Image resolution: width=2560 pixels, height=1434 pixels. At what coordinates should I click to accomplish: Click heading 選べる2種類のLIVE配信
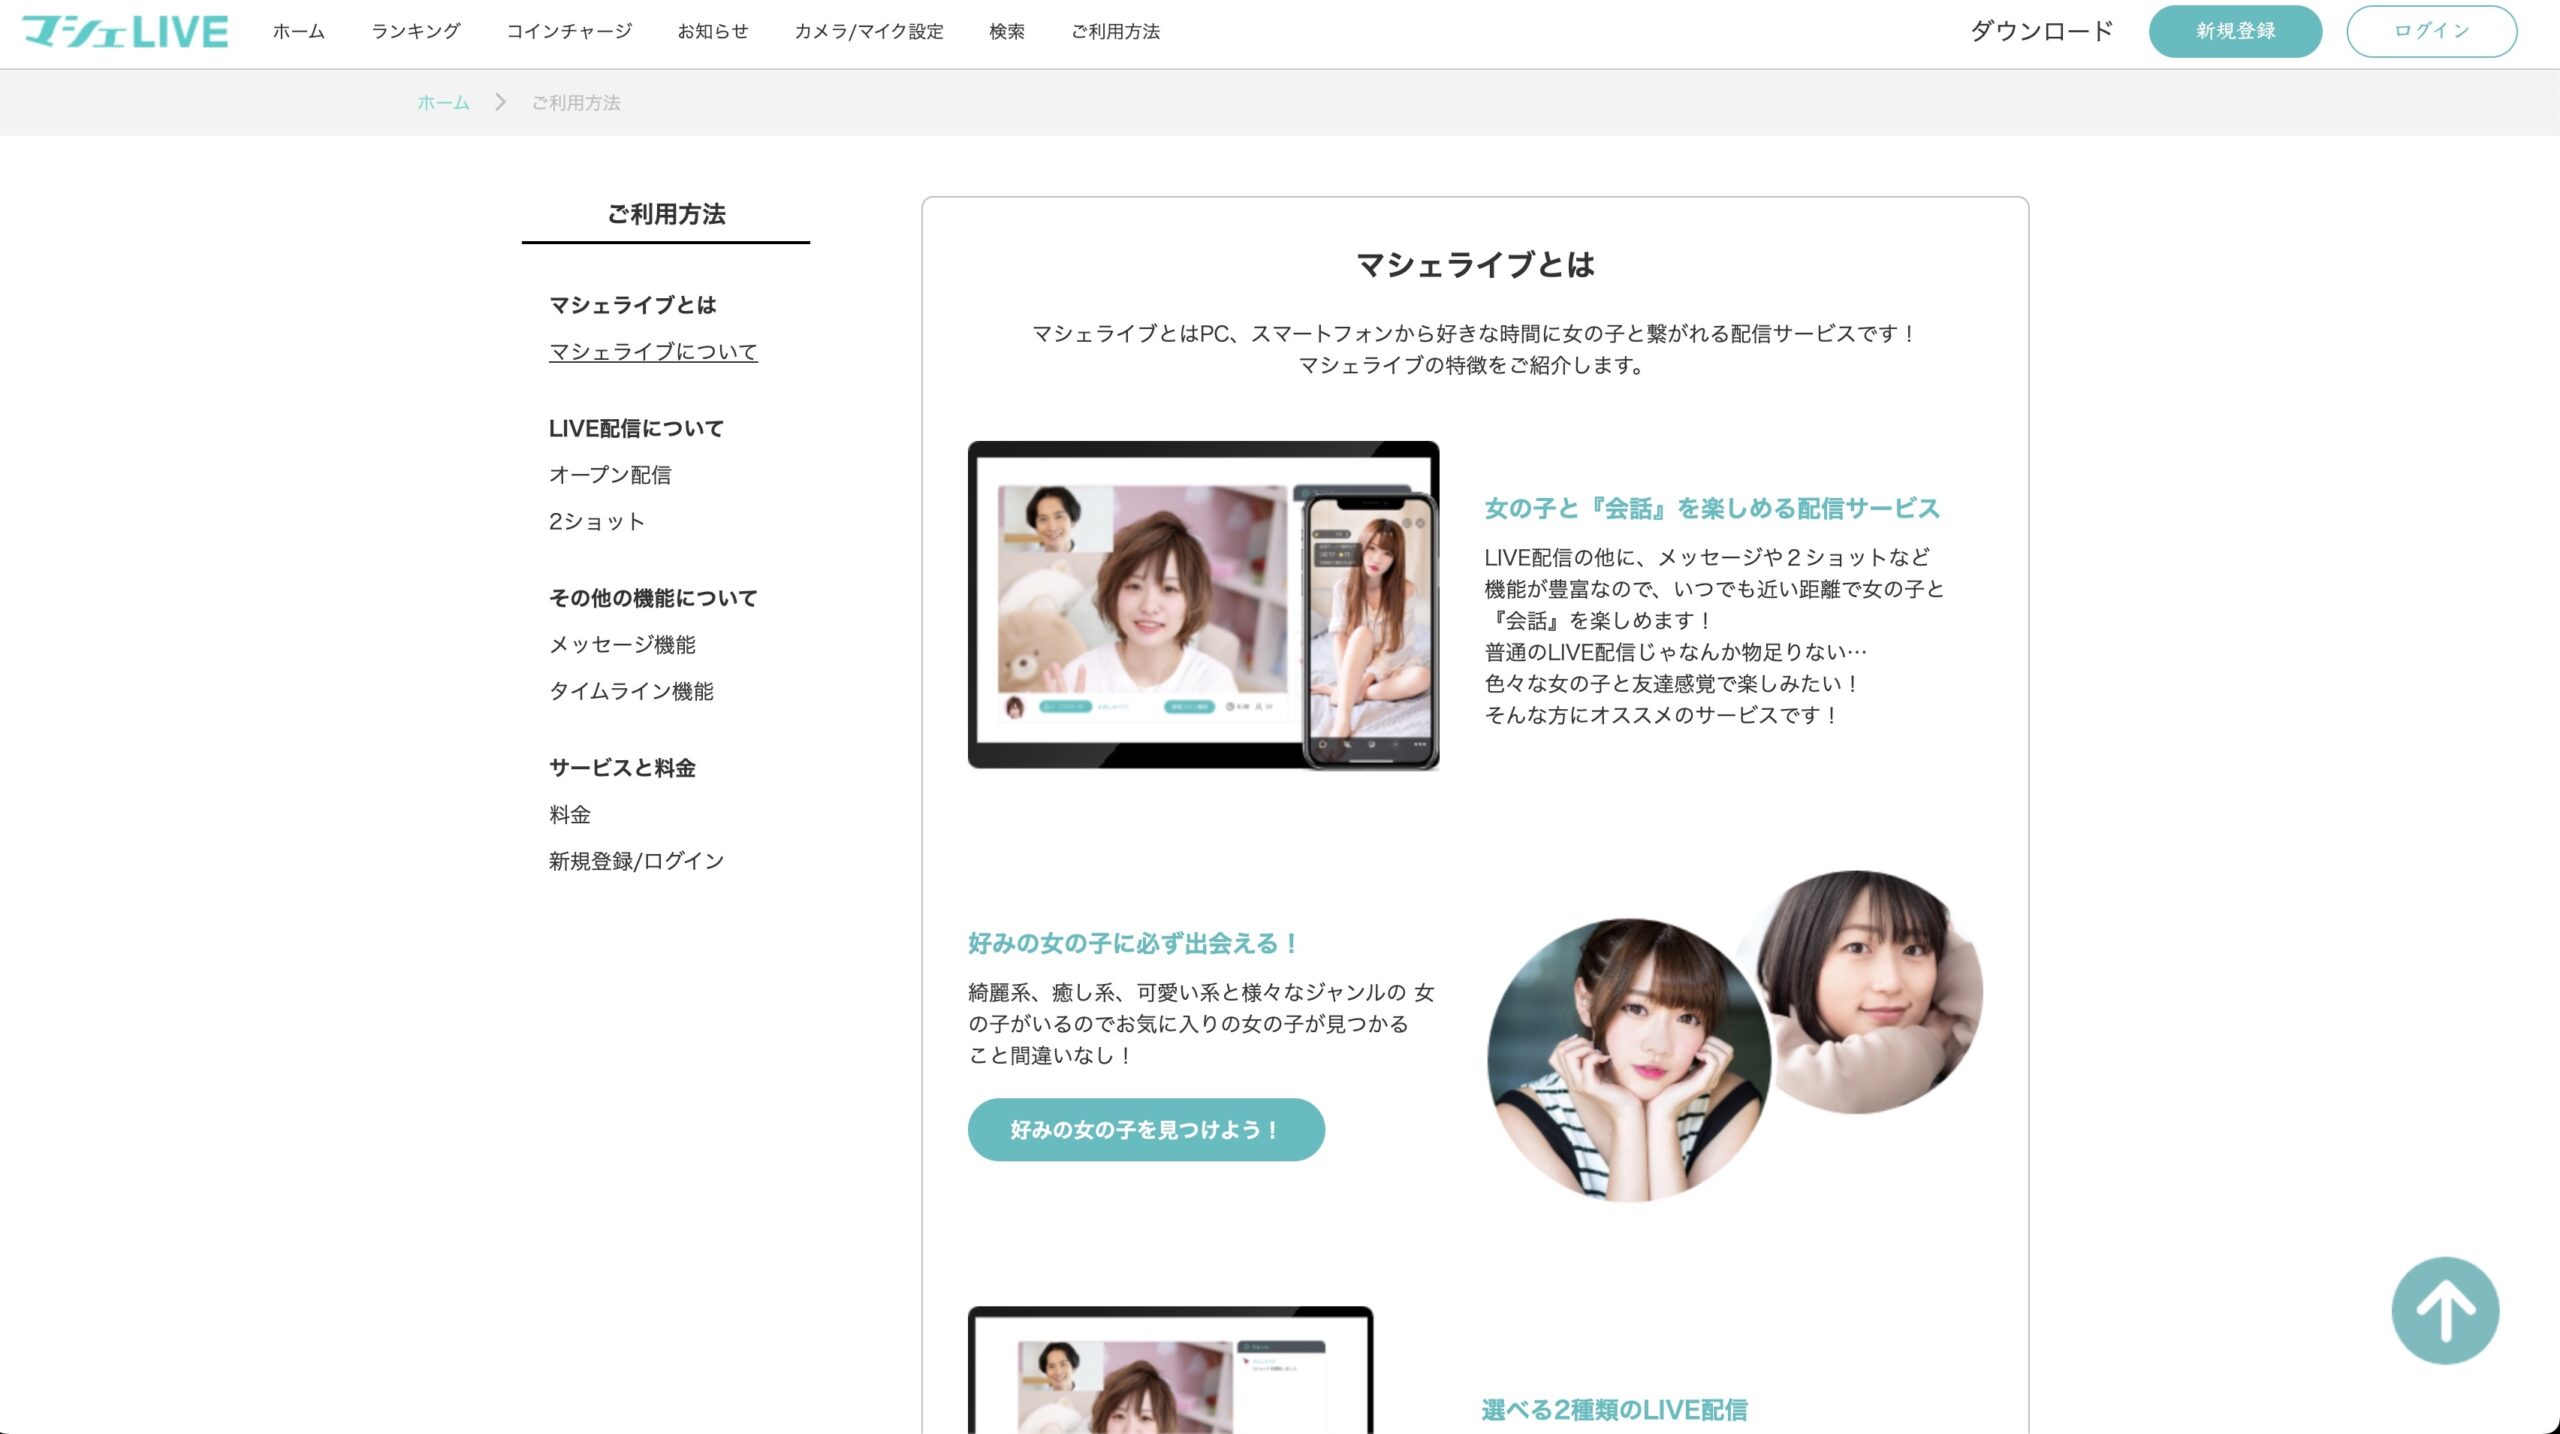(x=1614, y=1410)
